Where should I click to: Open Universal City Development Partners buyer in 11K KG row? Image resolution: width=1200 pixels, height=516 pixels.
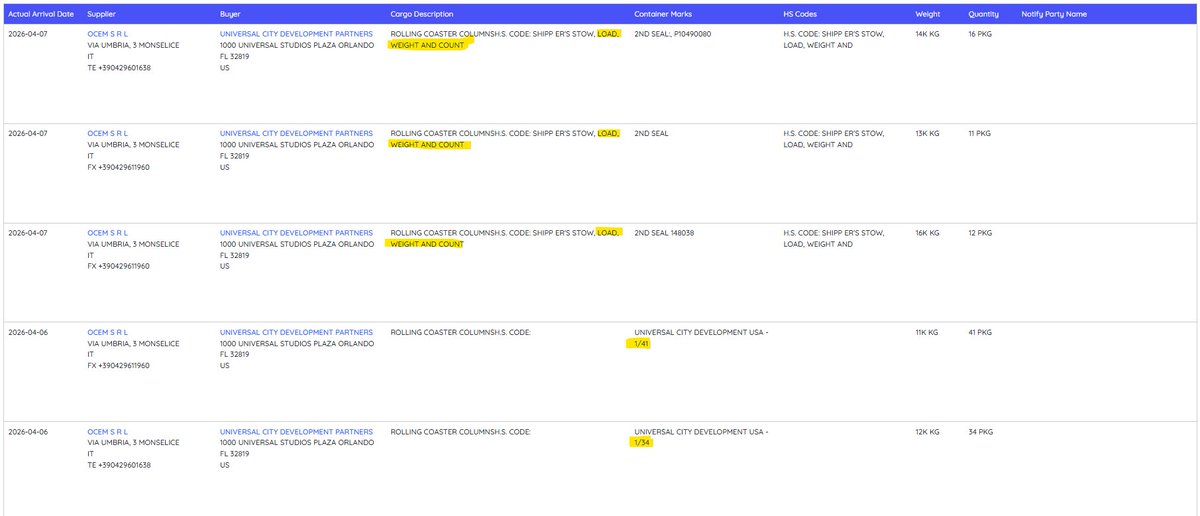pos(296,332)
